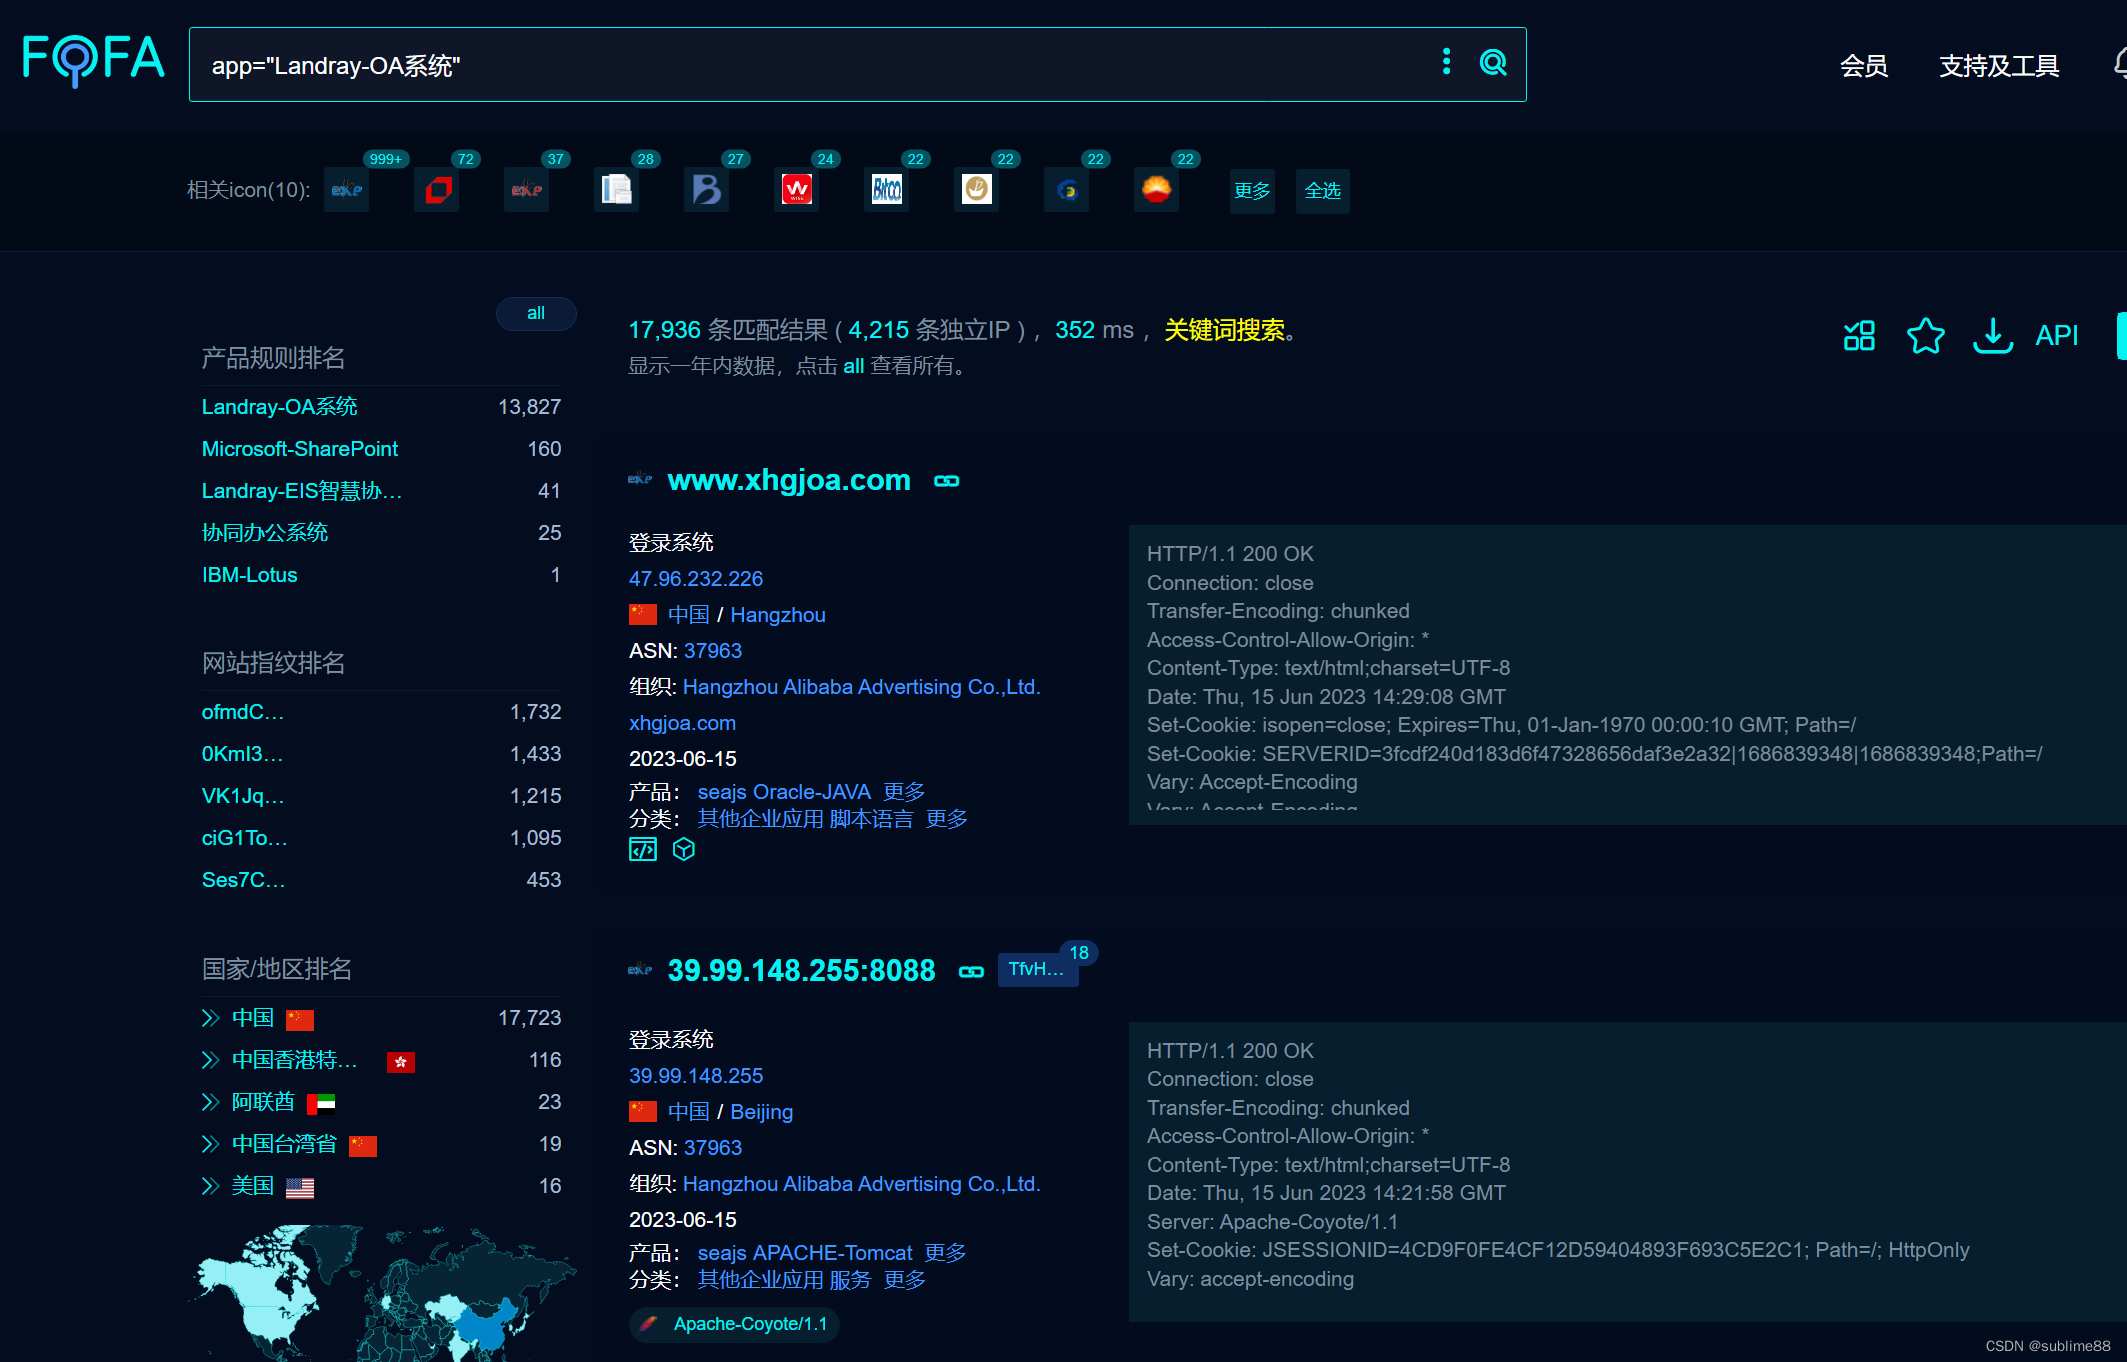Show 更多 categories after 脚本语言
Viewport: 2127px width, 1362px height.
pos(946,819)
